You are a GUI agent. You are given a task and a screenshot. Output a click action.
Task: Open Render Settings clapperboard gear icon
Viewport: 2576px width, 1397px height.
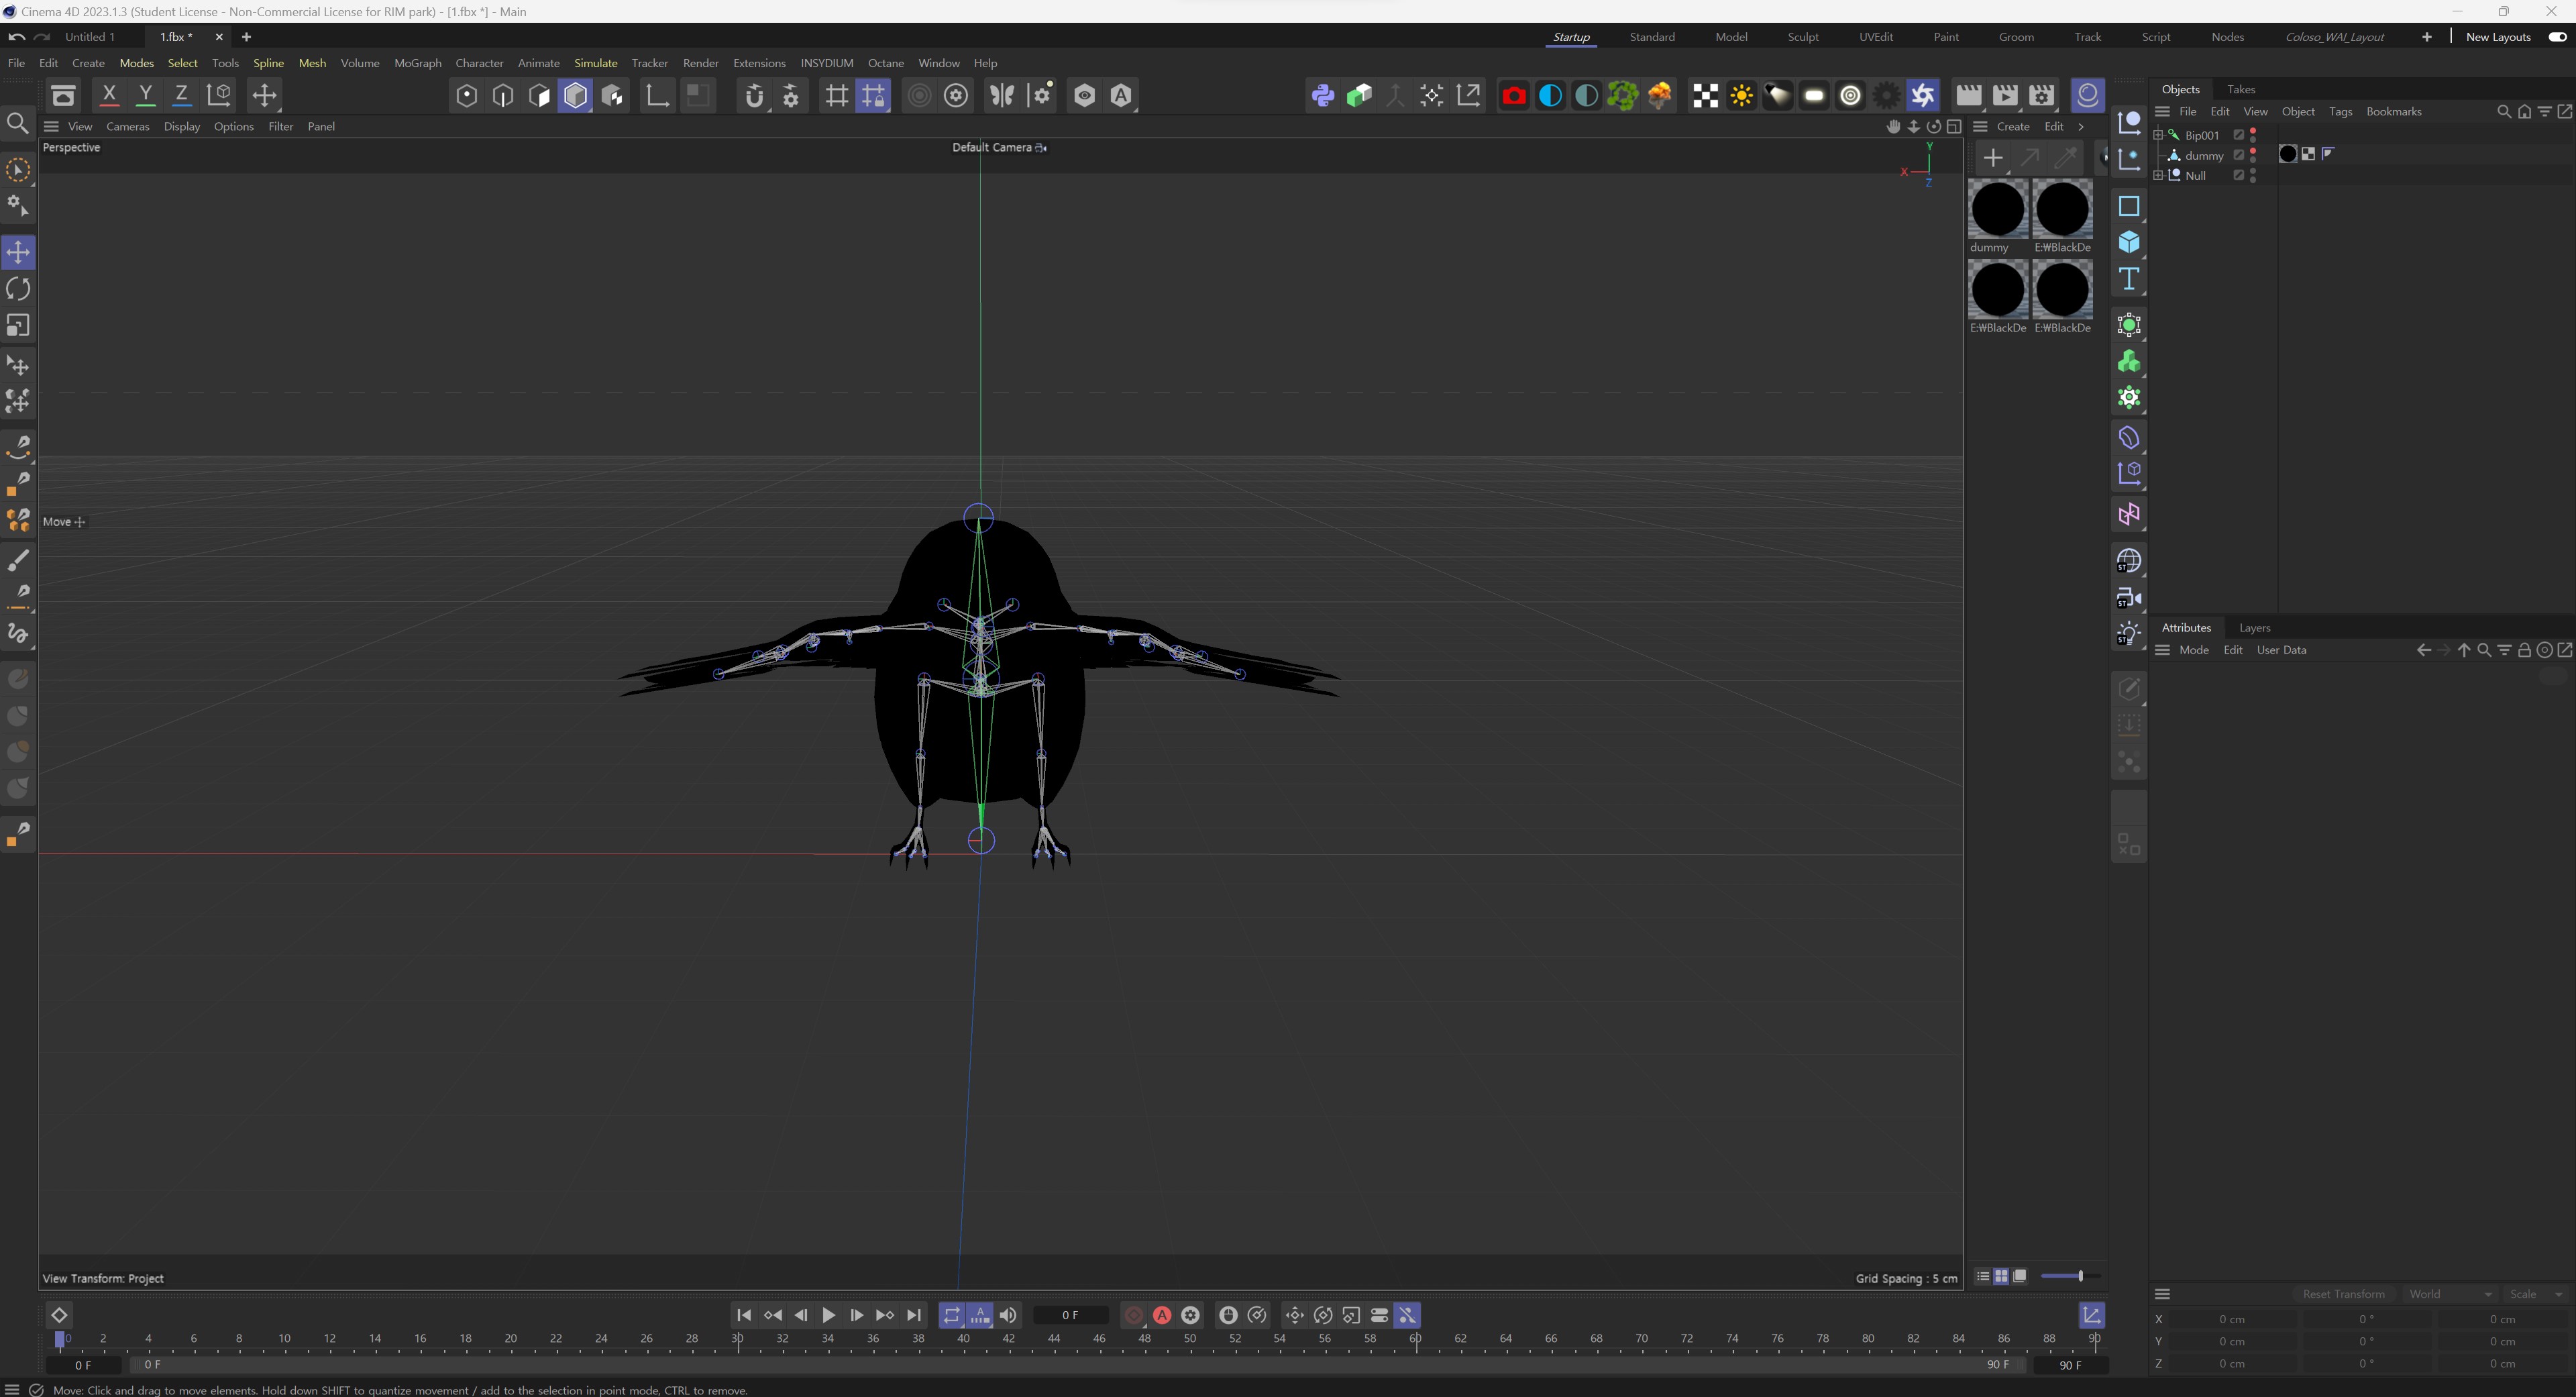click(x=2041, y=96)
